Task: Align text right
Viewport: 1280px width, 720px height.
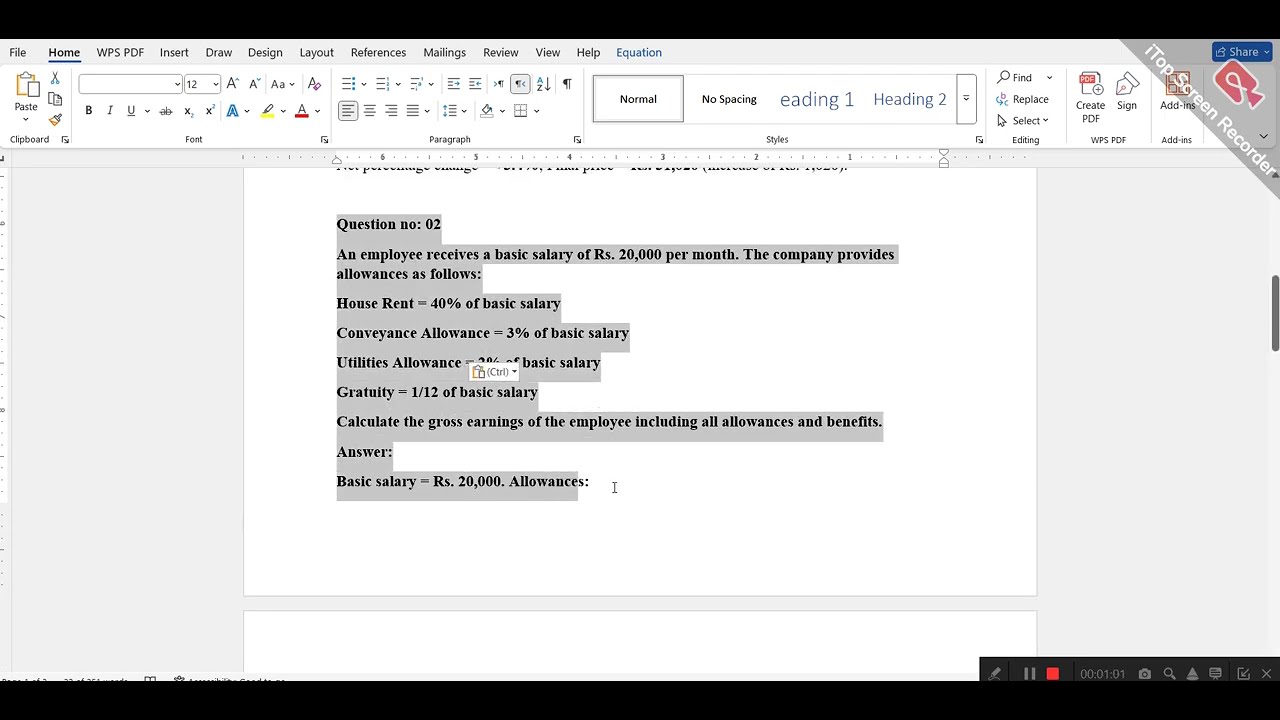Action: pyautogui.click(x=391, y=111)
